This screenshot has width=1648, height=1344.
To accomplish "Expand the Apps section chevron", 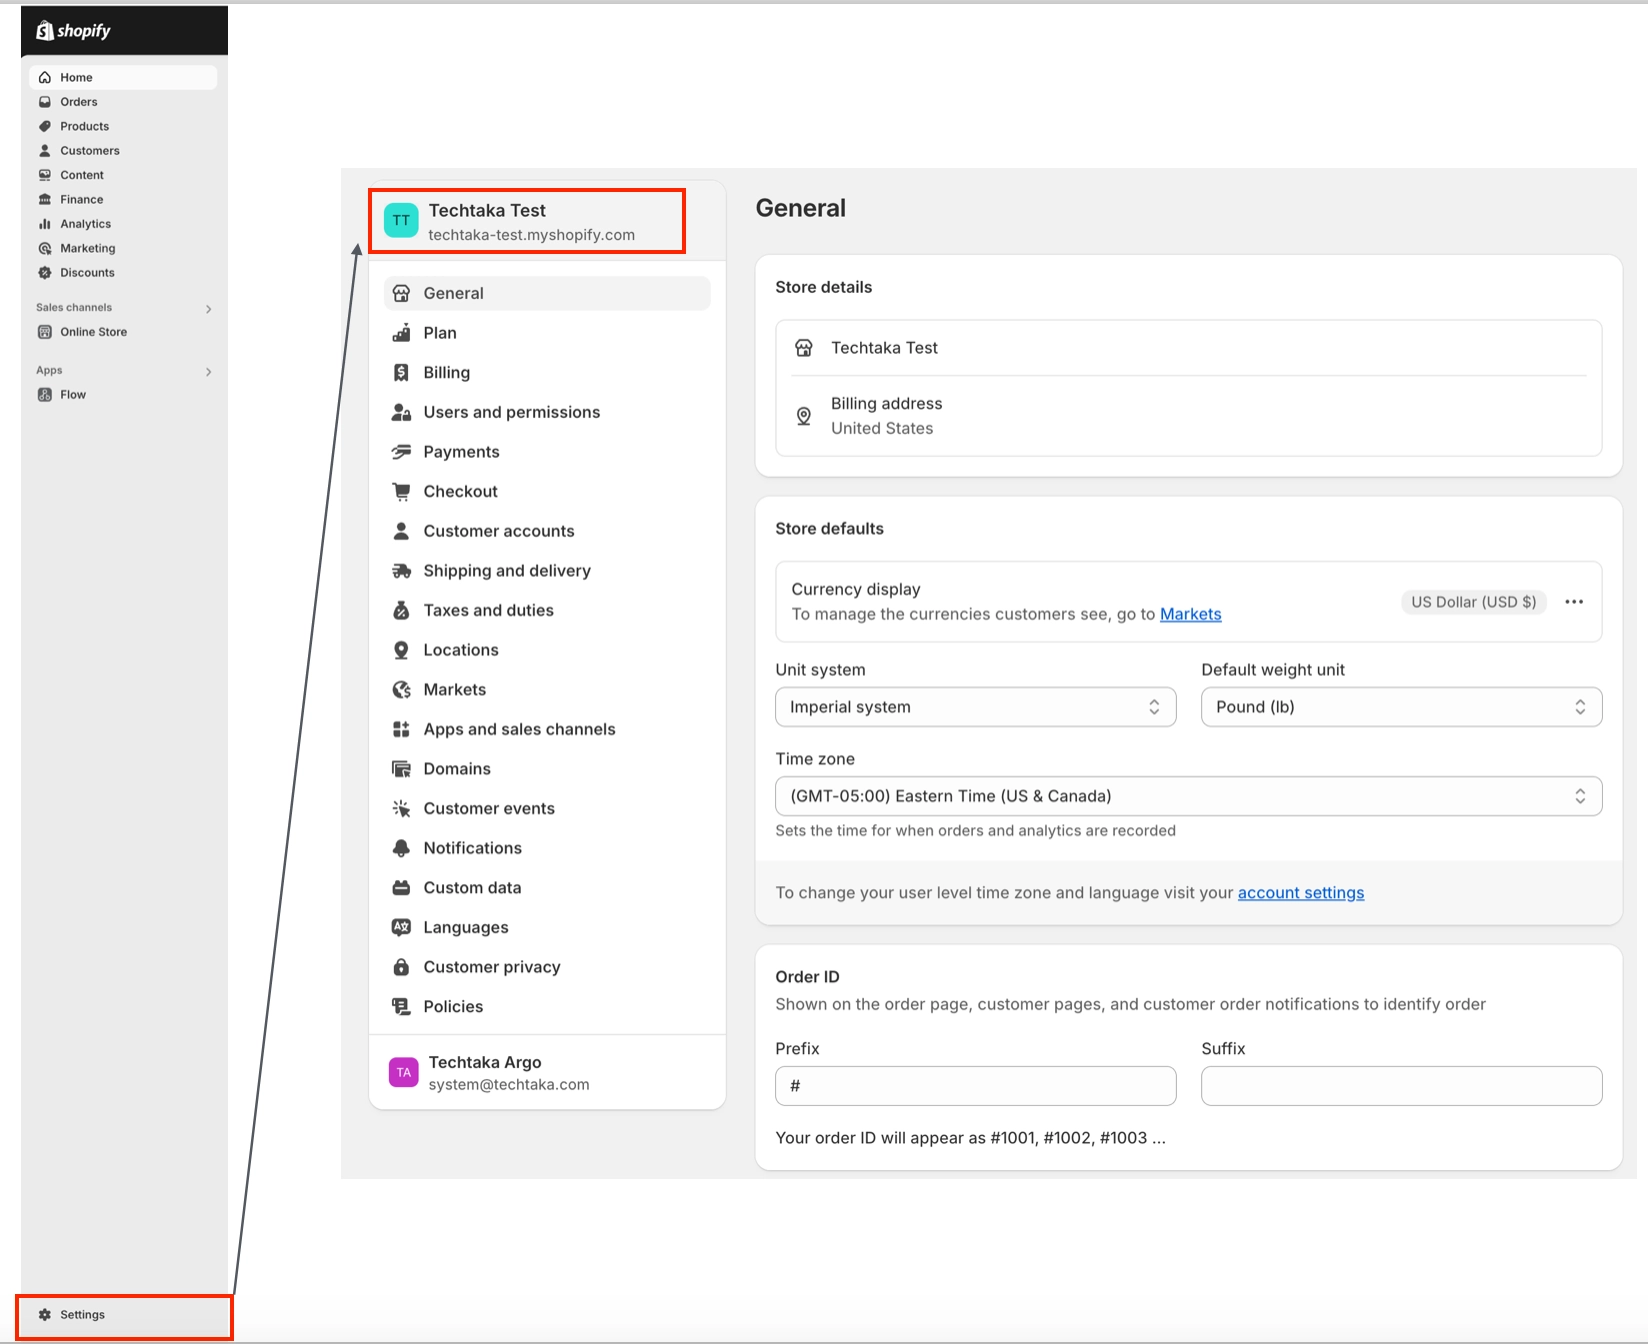I will click(x=208, y=372).
